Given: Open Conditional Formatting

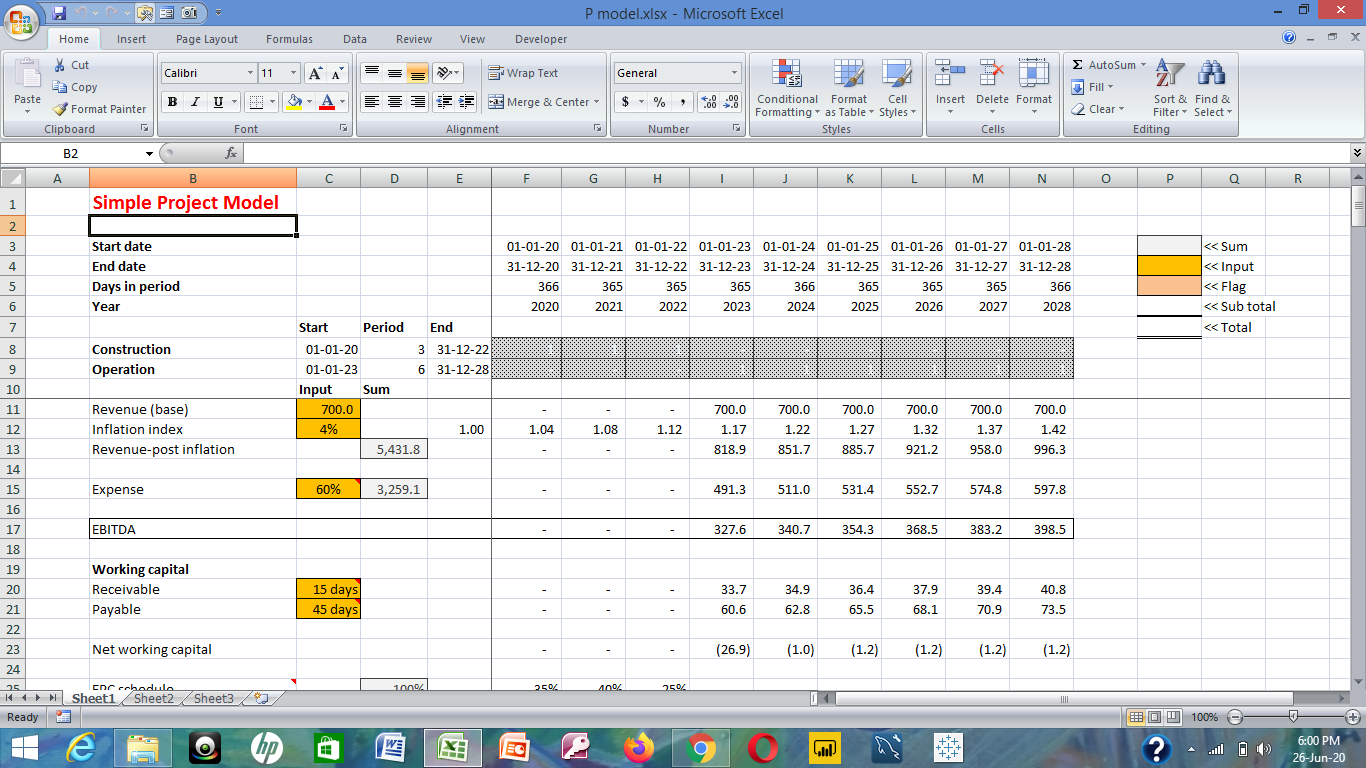Looking at the screenshot, I should (x=786, y=90).
